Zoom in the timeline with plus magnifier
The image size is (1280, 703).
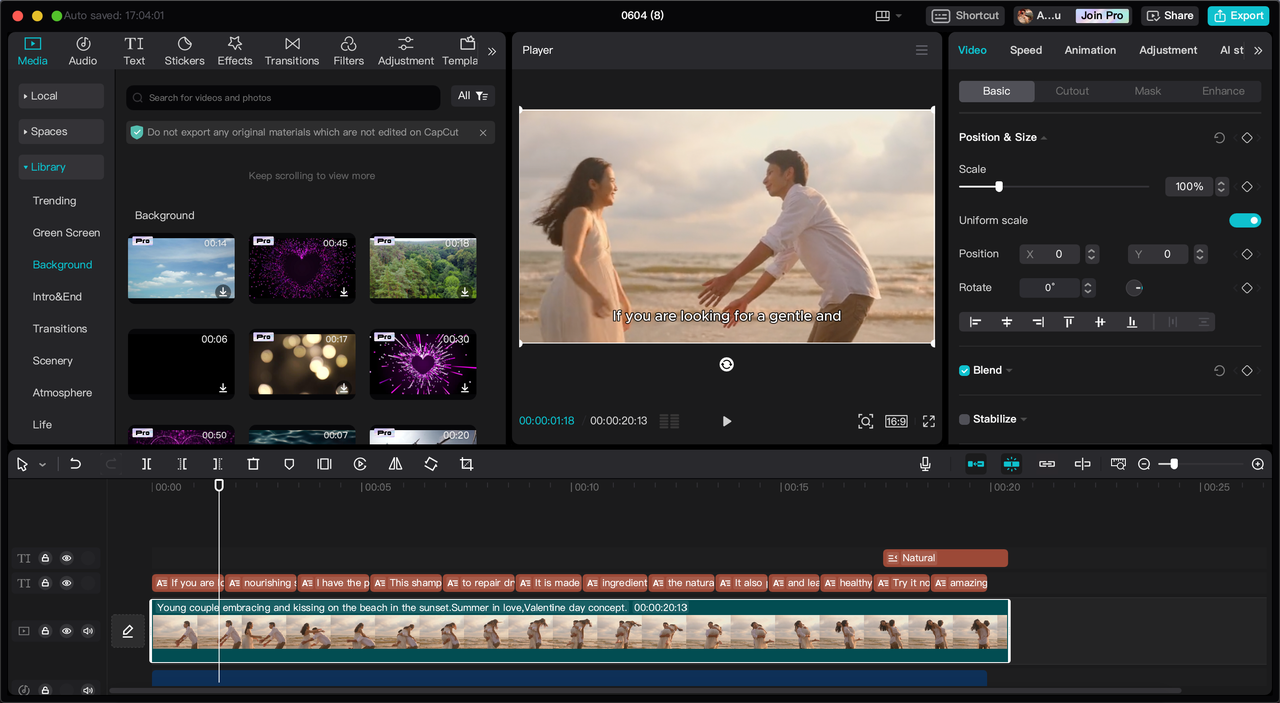pyautogui.click(x=1258, y=464)
